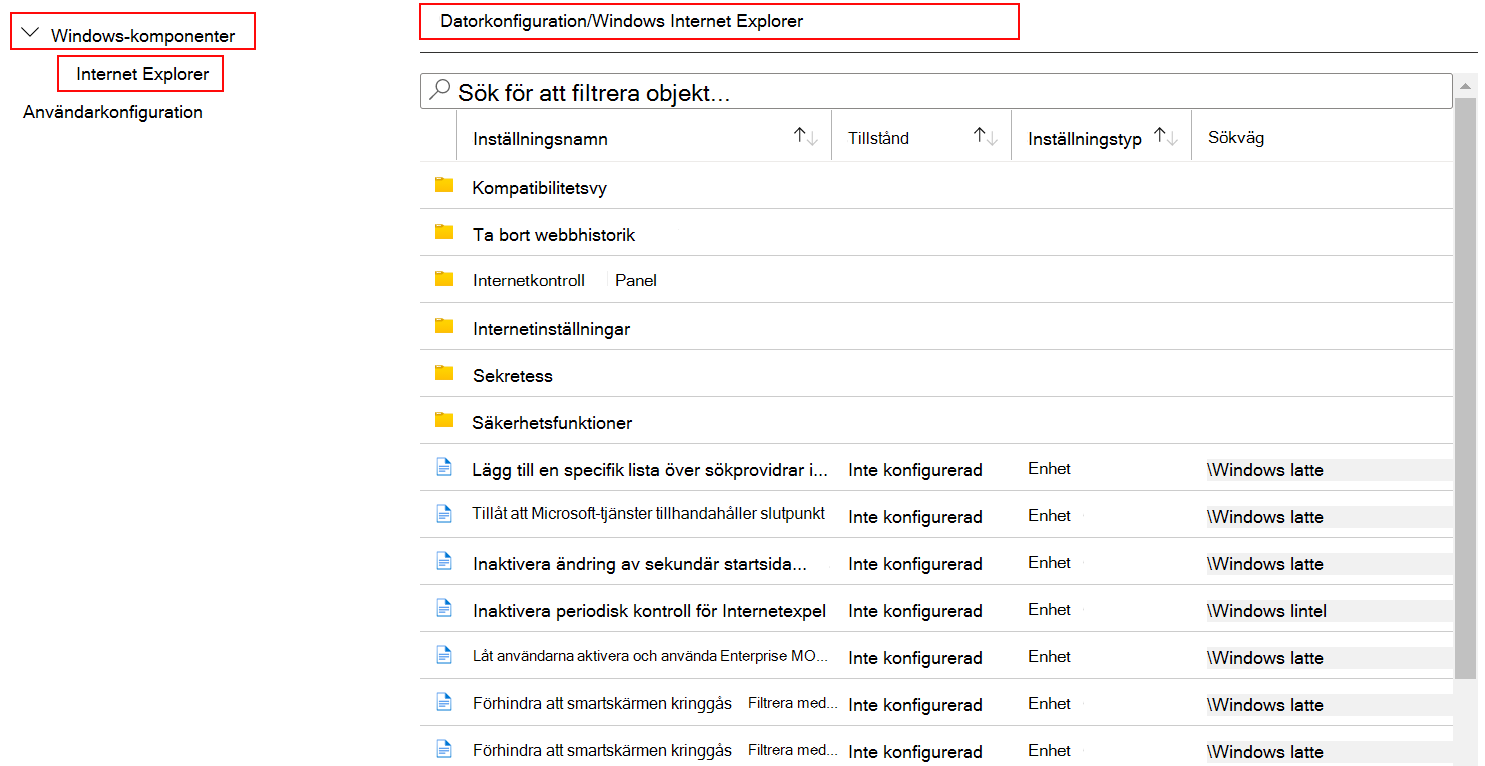The width and height of the screenshot is (1485, 766).
Task: Click Datorkonfiguration/Windows Internet Explorer breadcrumb title
Action: point(621,21)
